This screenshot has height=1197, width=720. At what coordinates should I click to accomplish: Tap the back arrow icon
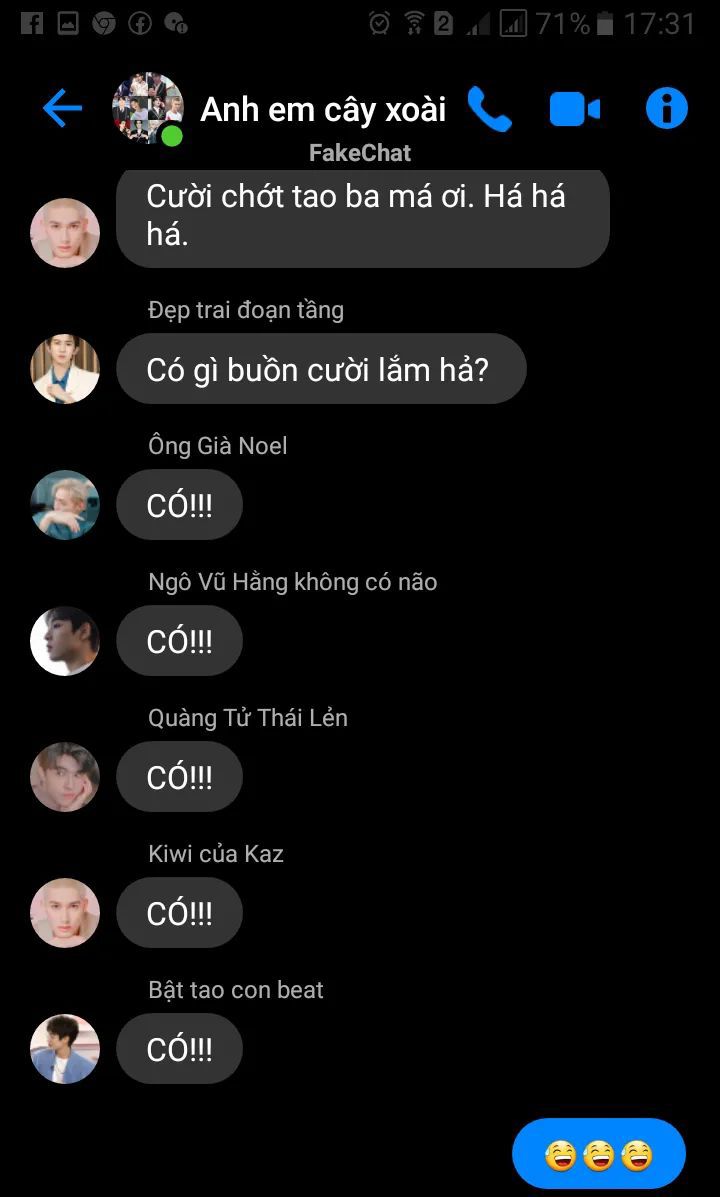point(63,108)
